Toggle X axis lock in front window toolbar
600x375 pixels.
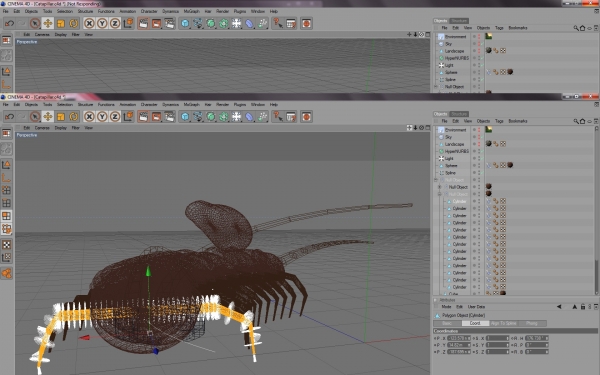[89, 117]
